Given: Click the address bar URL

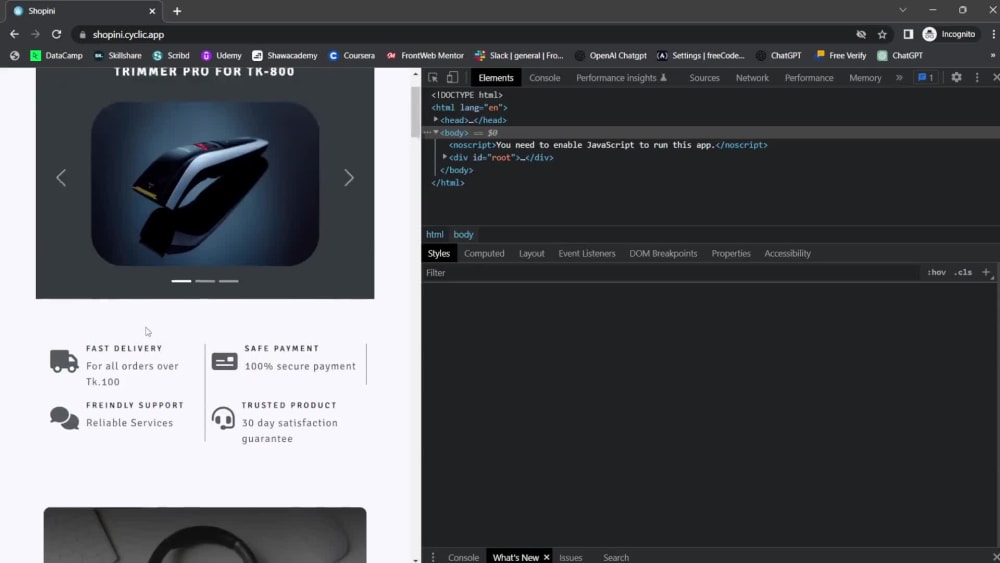Looking at the screenshot, I should point(128,34).
